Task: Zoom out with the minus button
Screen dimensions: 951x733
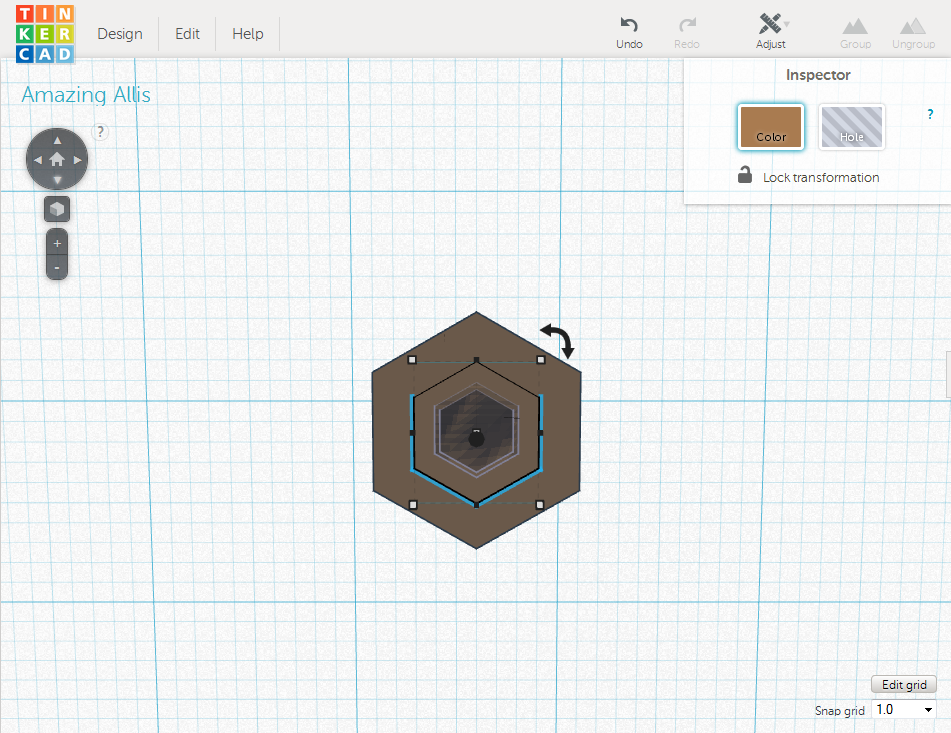Action: tap(57, 267)
